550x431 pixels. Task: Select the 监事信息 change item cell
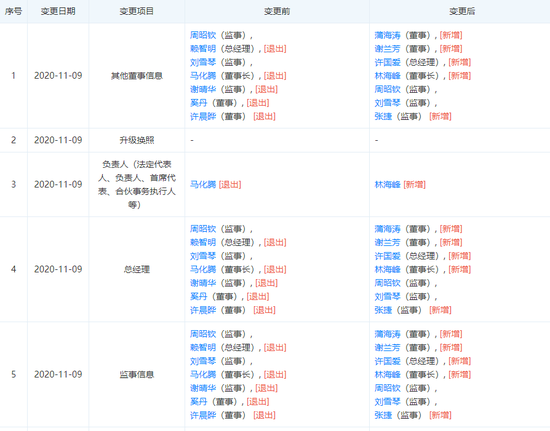[136, 375]
